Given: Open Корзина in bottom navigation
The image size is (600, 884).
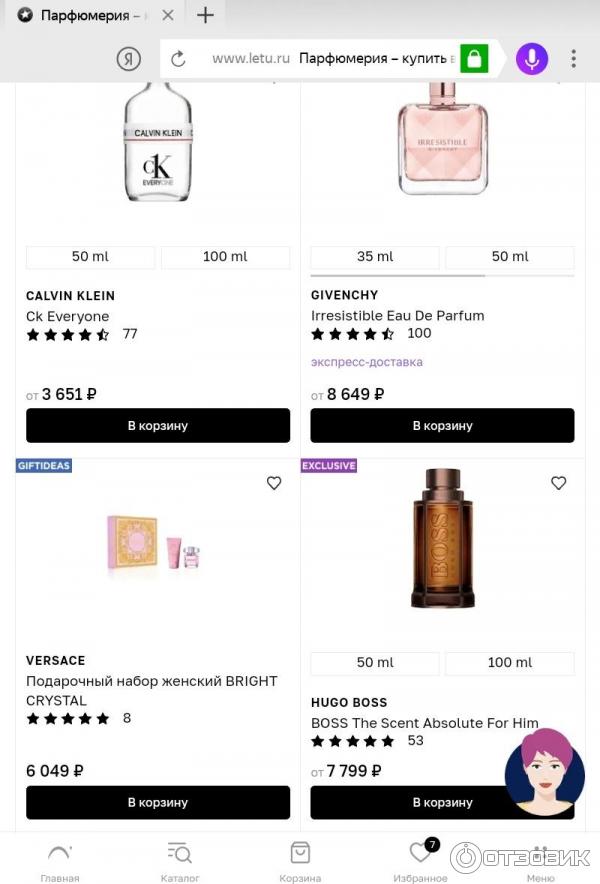Looking at the screenshot, I should click(x=300, y=862).
